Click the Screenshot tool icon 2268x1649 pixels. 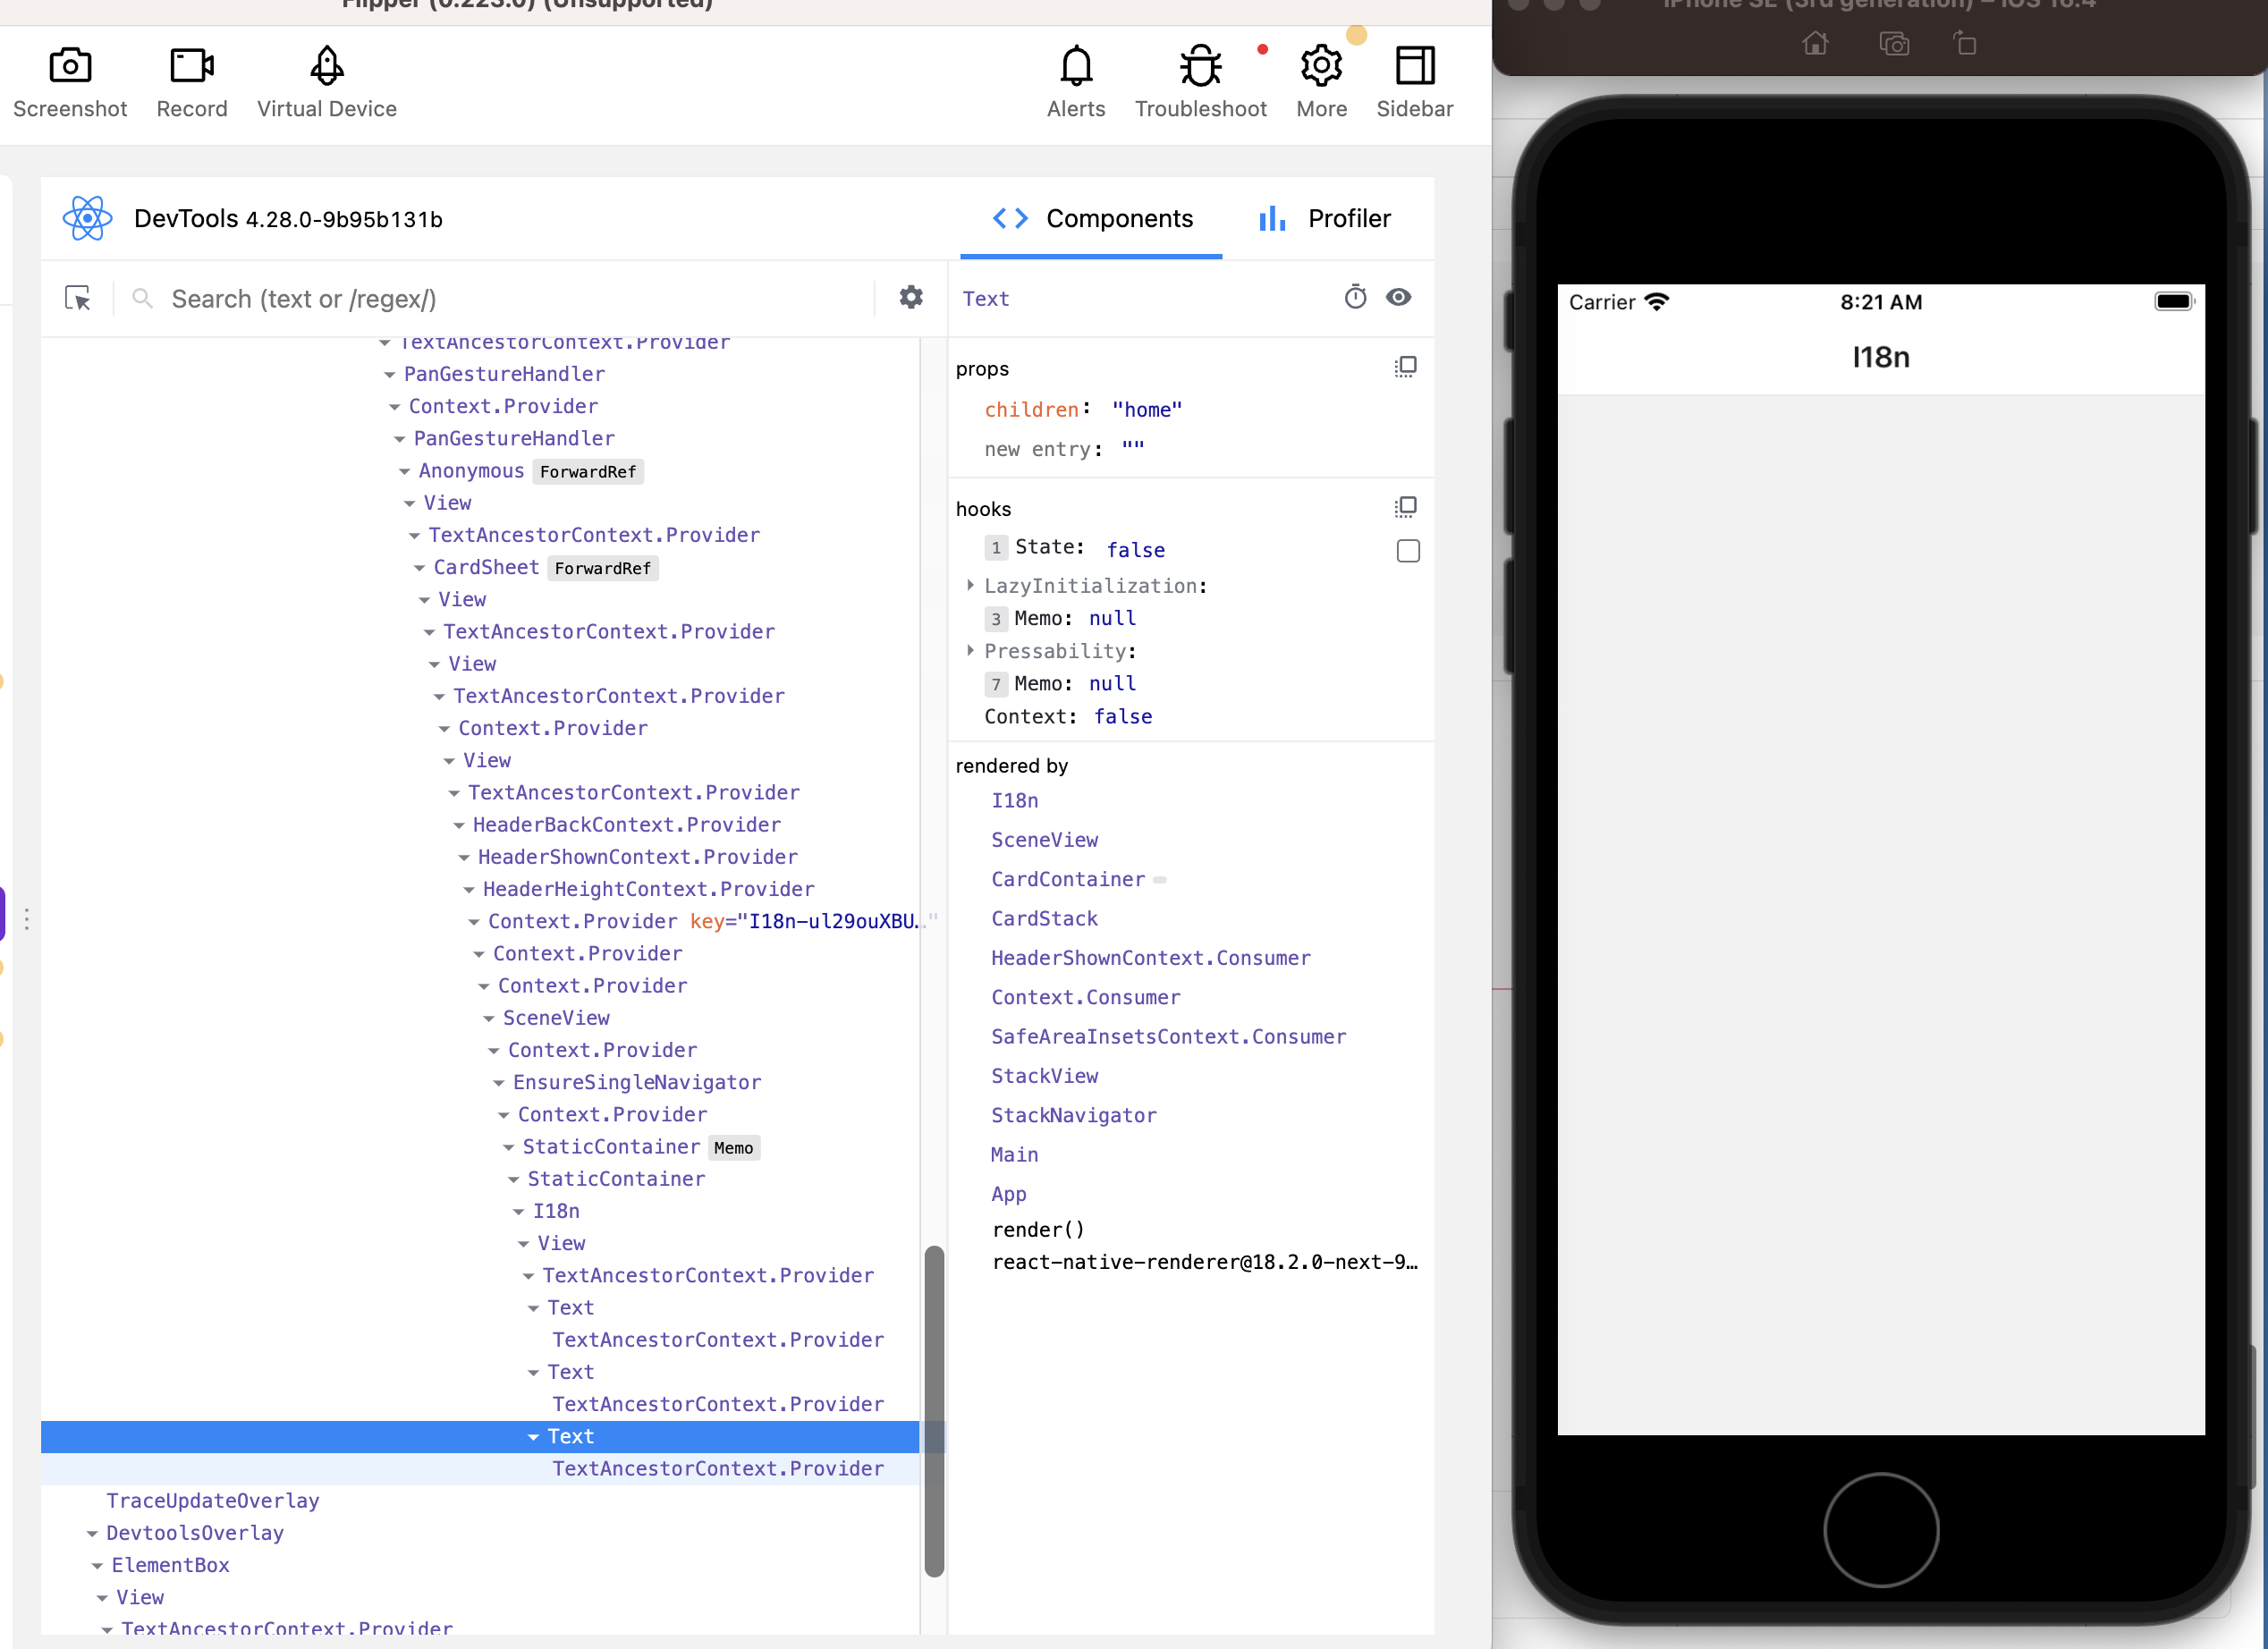69,65
